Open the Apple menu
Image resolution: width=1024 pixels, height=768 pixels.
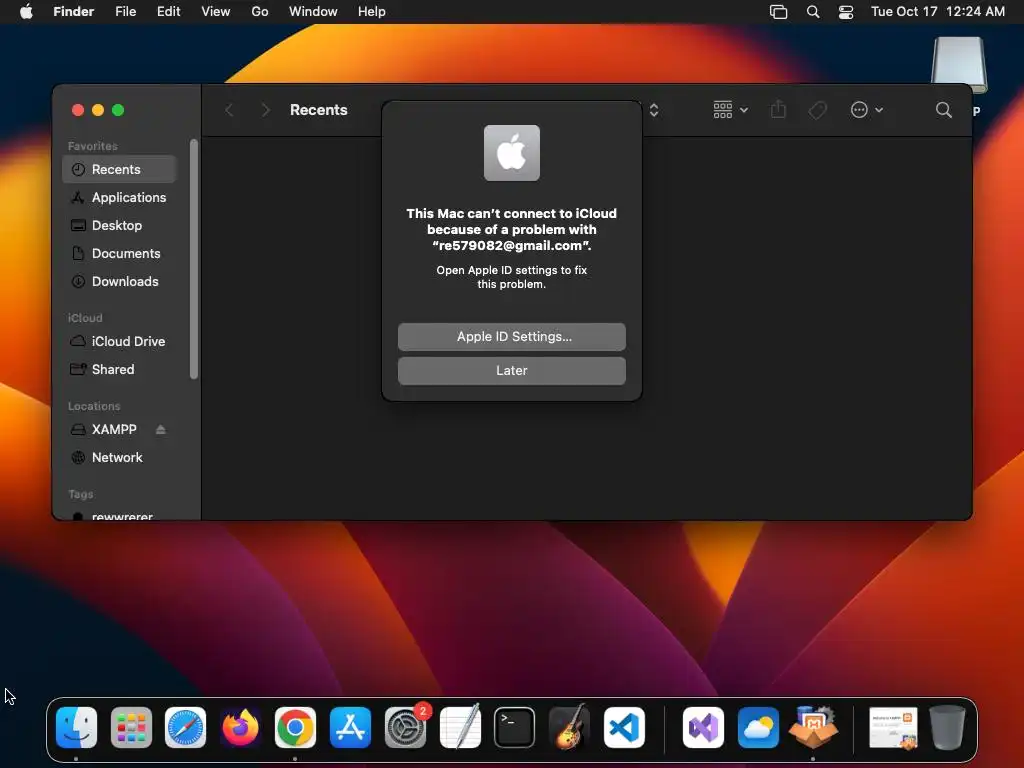point(26,11)
